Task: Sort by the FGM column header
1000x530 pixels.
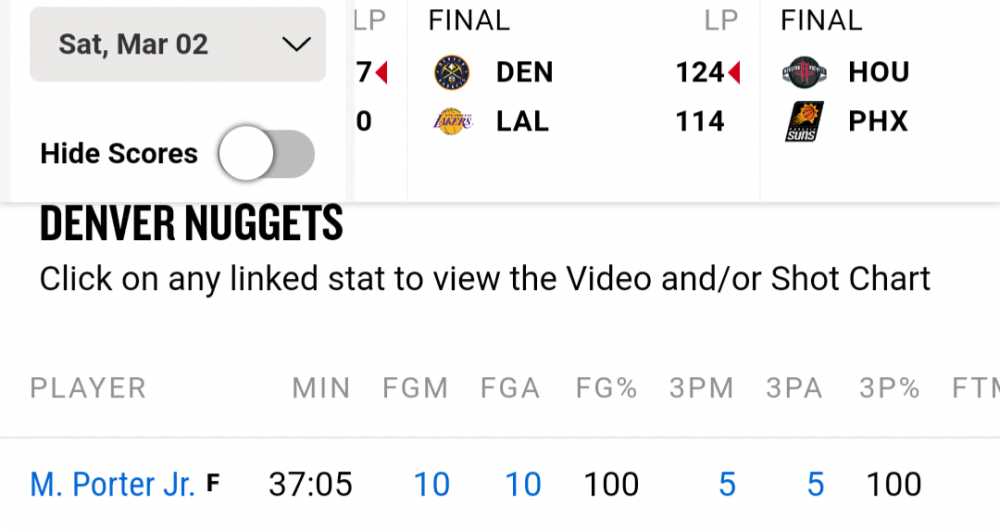Action: click(415, 388)
